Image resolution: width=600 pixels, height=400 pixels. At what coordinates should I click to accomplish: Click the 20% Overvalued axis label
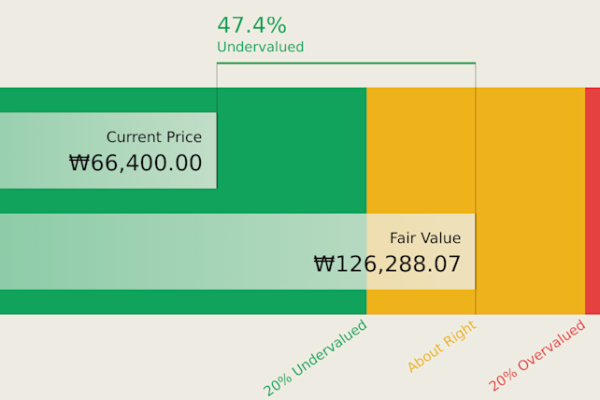click(537, 356)
